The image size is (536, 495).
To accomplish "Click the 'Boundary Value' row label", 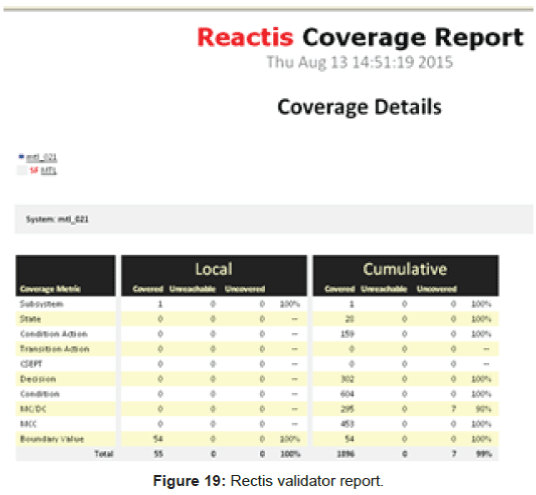I will (x=52, y=439).
